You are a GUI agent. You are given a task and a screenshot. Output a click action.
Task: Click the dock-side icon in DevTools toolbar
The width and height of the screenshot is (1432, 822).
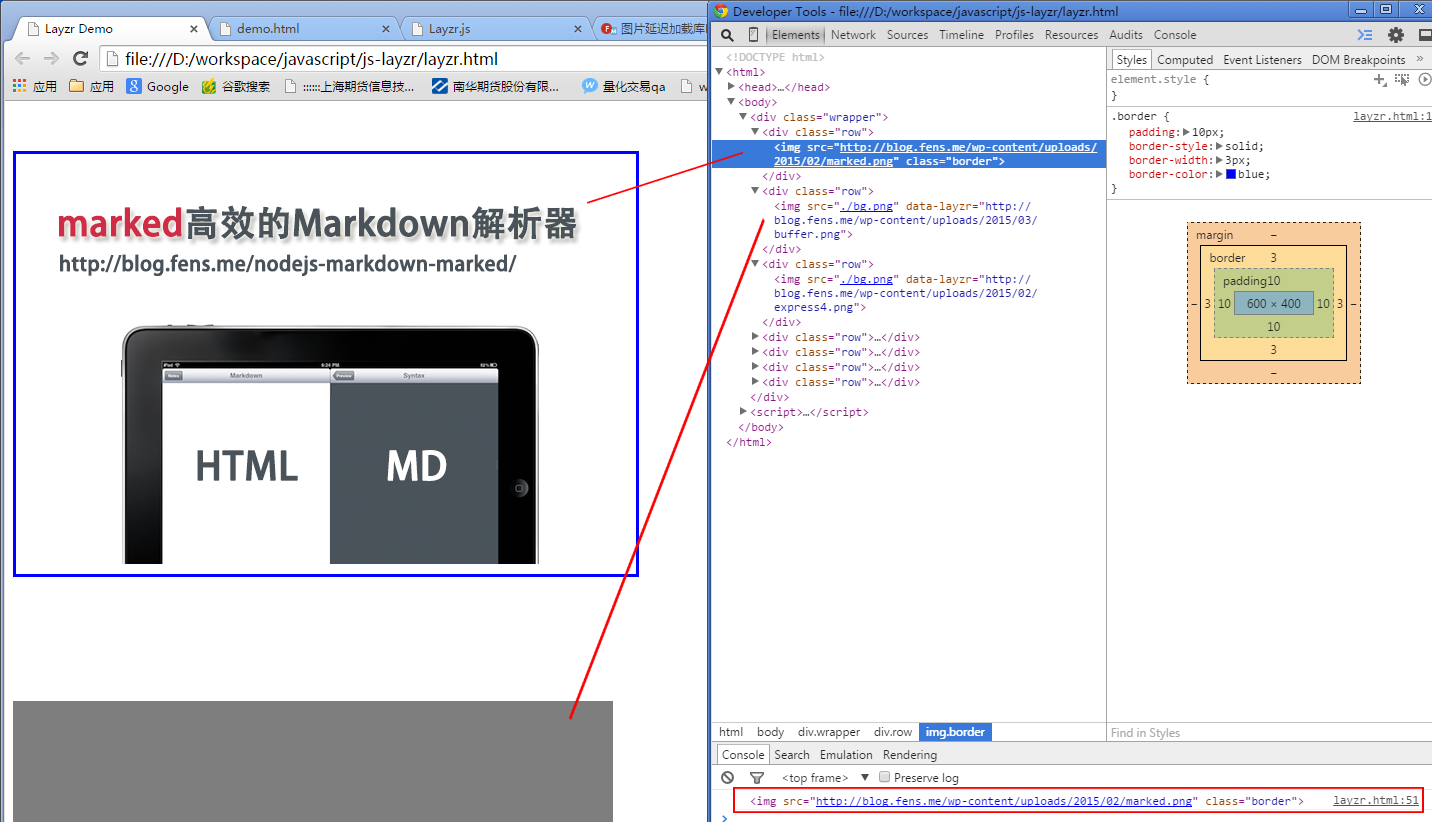pyautogui.click(x=1424, y=35)
